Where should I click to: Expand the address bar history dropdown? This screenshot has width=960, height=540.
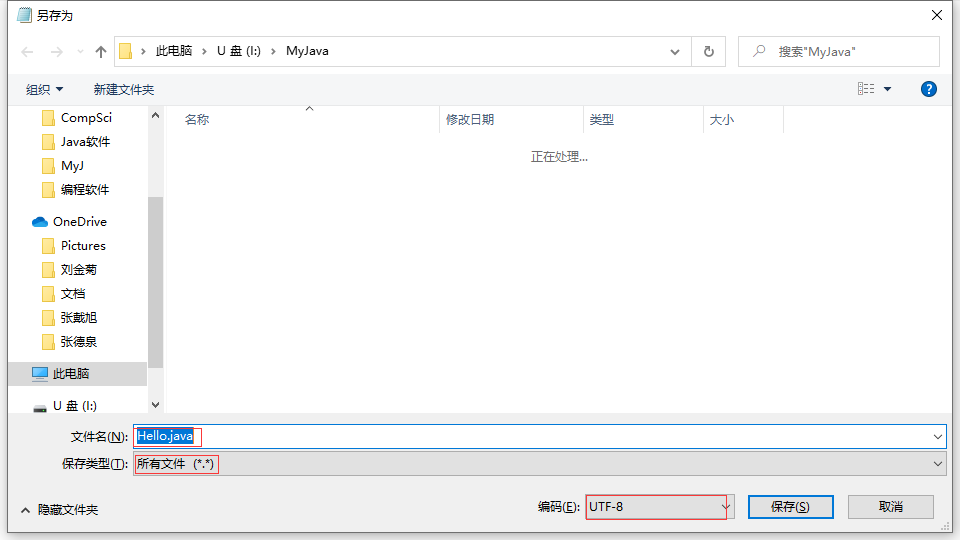[675, 52]
